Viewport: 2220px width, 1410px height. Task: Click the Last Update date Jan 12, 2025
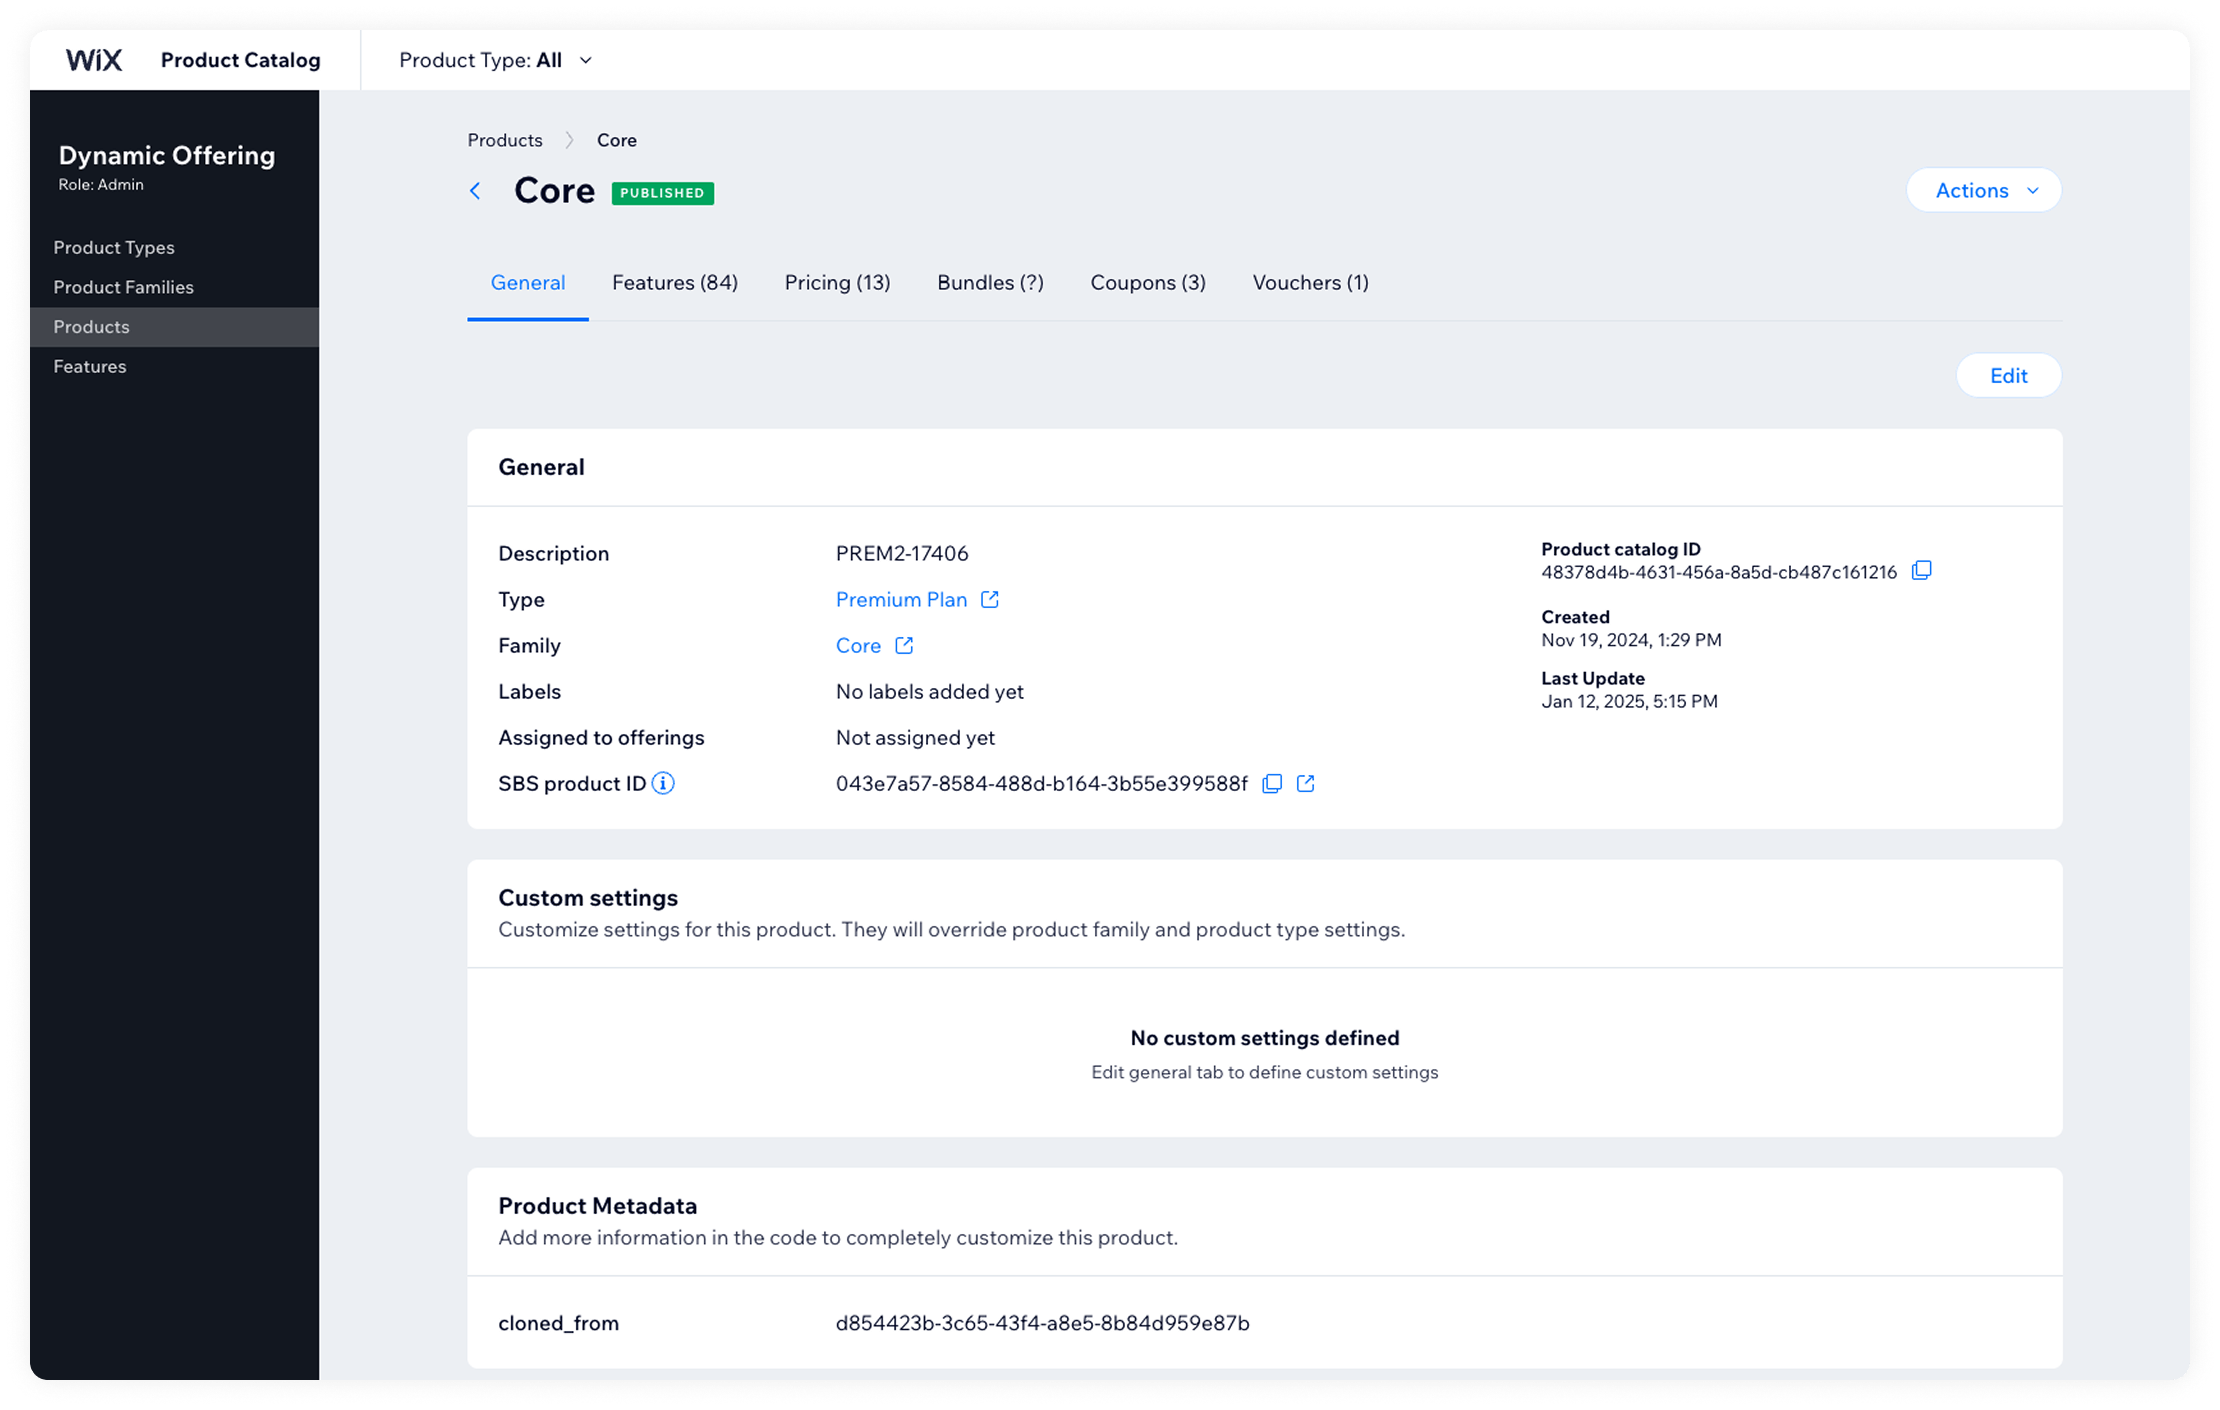[x=1629, y=701]
